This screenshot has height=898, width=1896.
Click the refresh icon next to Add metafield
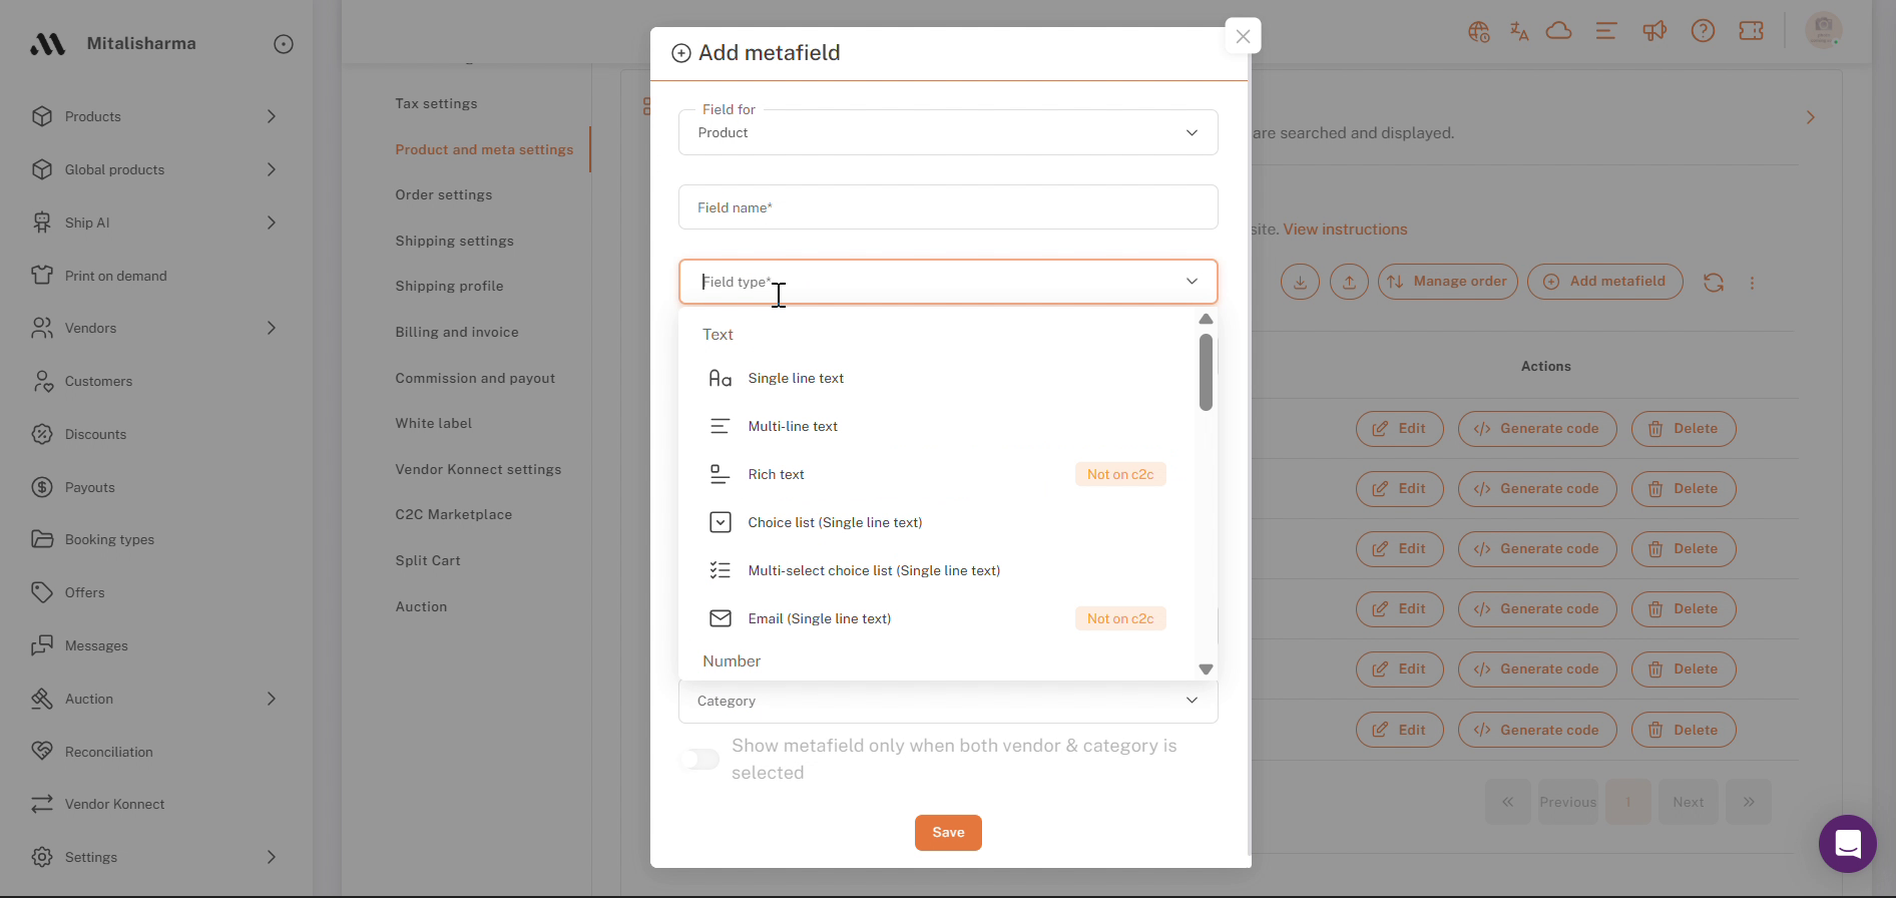click(1713, 283)
